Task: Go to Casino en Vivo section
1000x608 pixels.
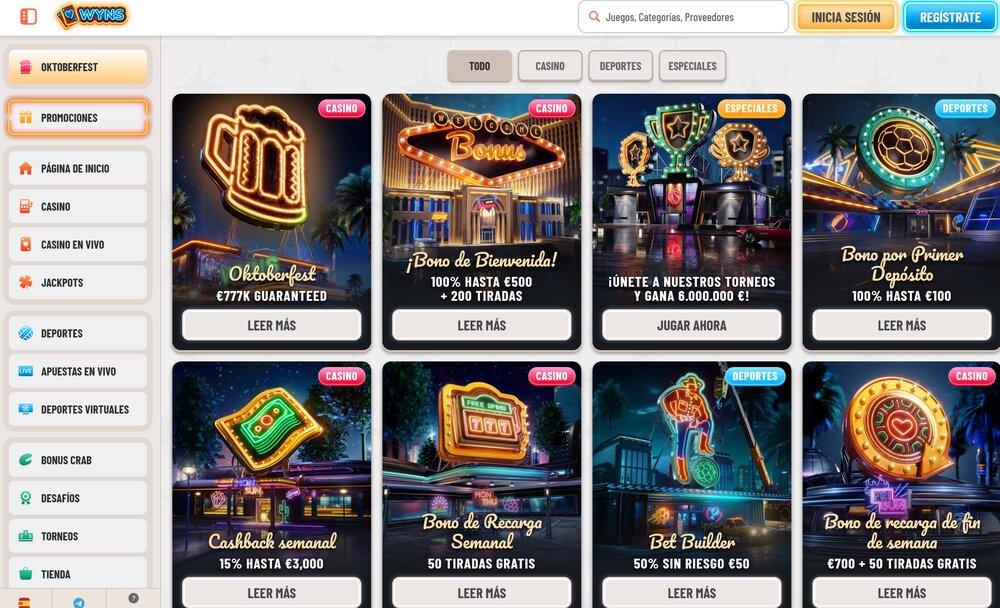Action: [78, 244]
